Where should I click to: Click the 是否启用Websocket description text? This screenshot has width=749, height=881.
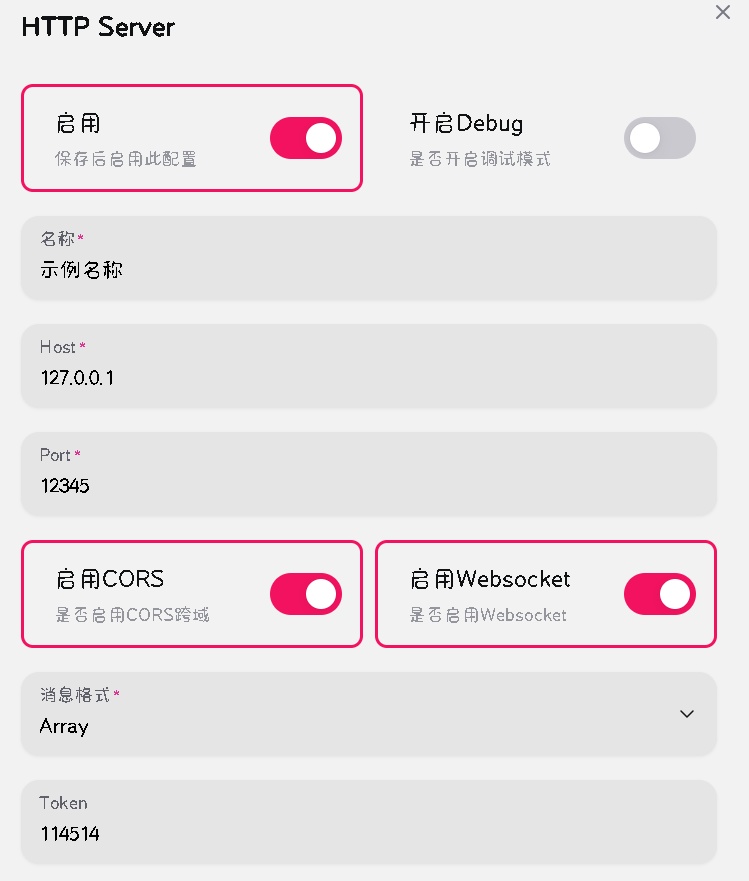[488, 615]
